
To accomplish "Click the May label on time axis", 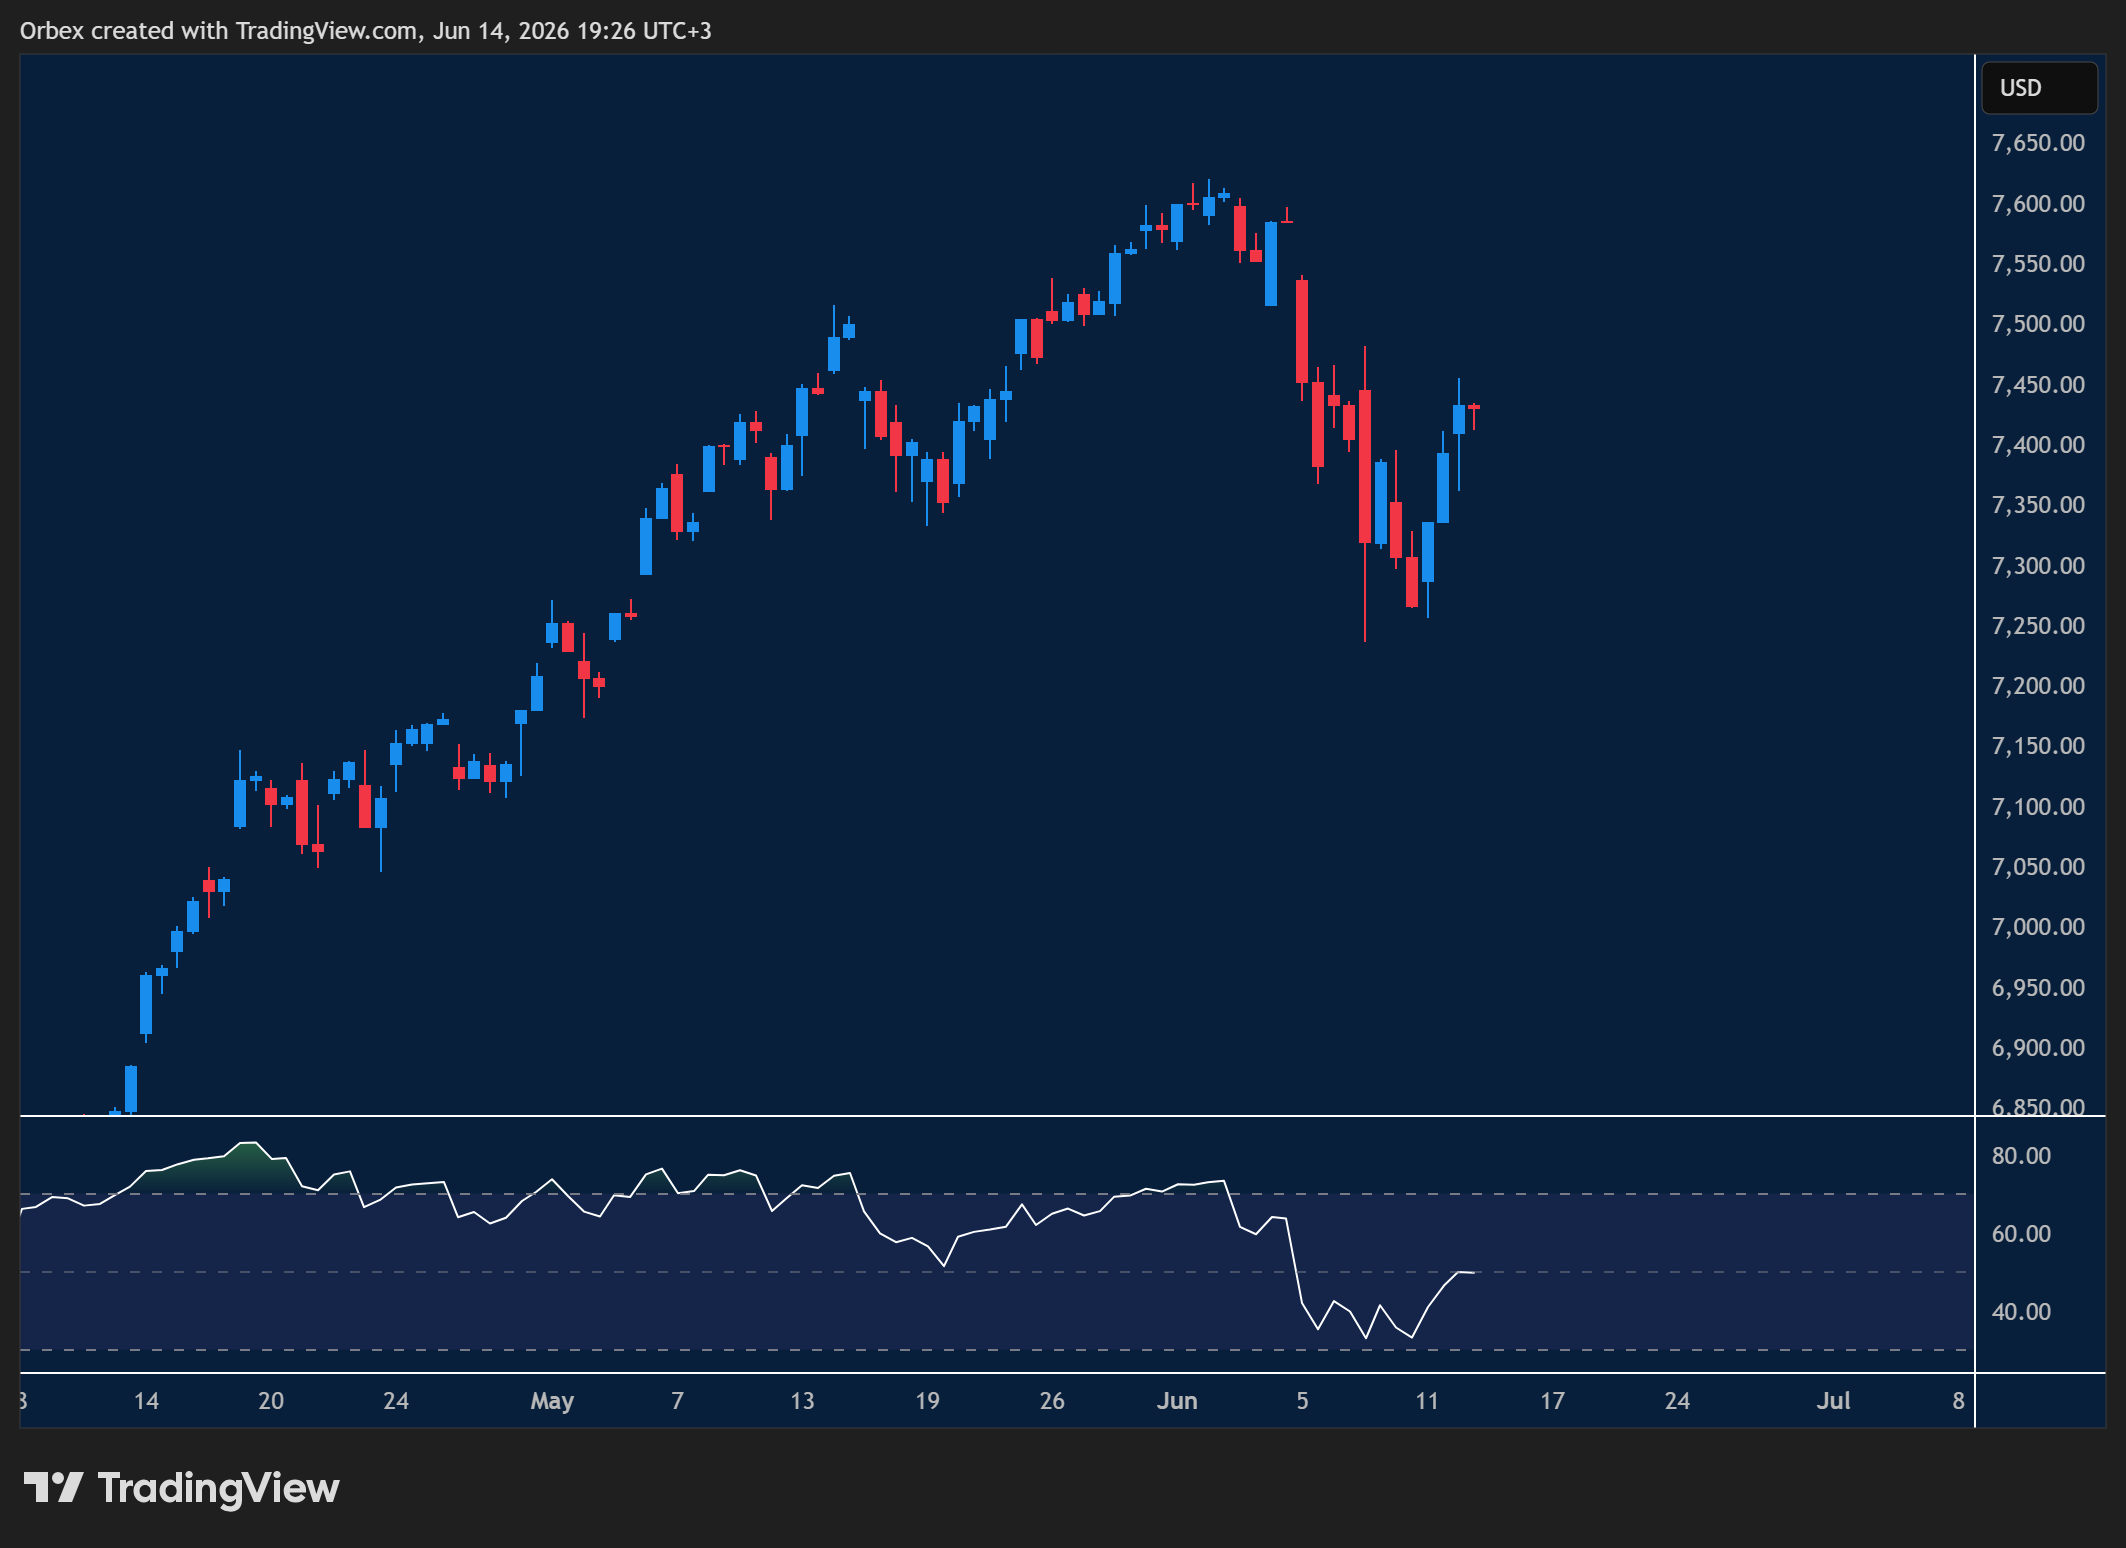I will (x=552, y=1402).
